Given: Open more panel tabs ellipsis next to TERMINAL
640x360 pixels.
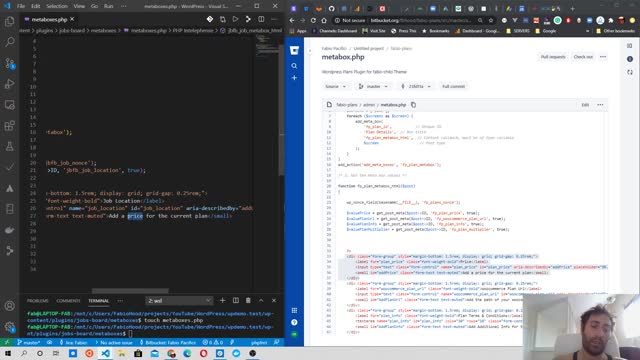Looking at the screenshot, I should [x=120, y=301].
